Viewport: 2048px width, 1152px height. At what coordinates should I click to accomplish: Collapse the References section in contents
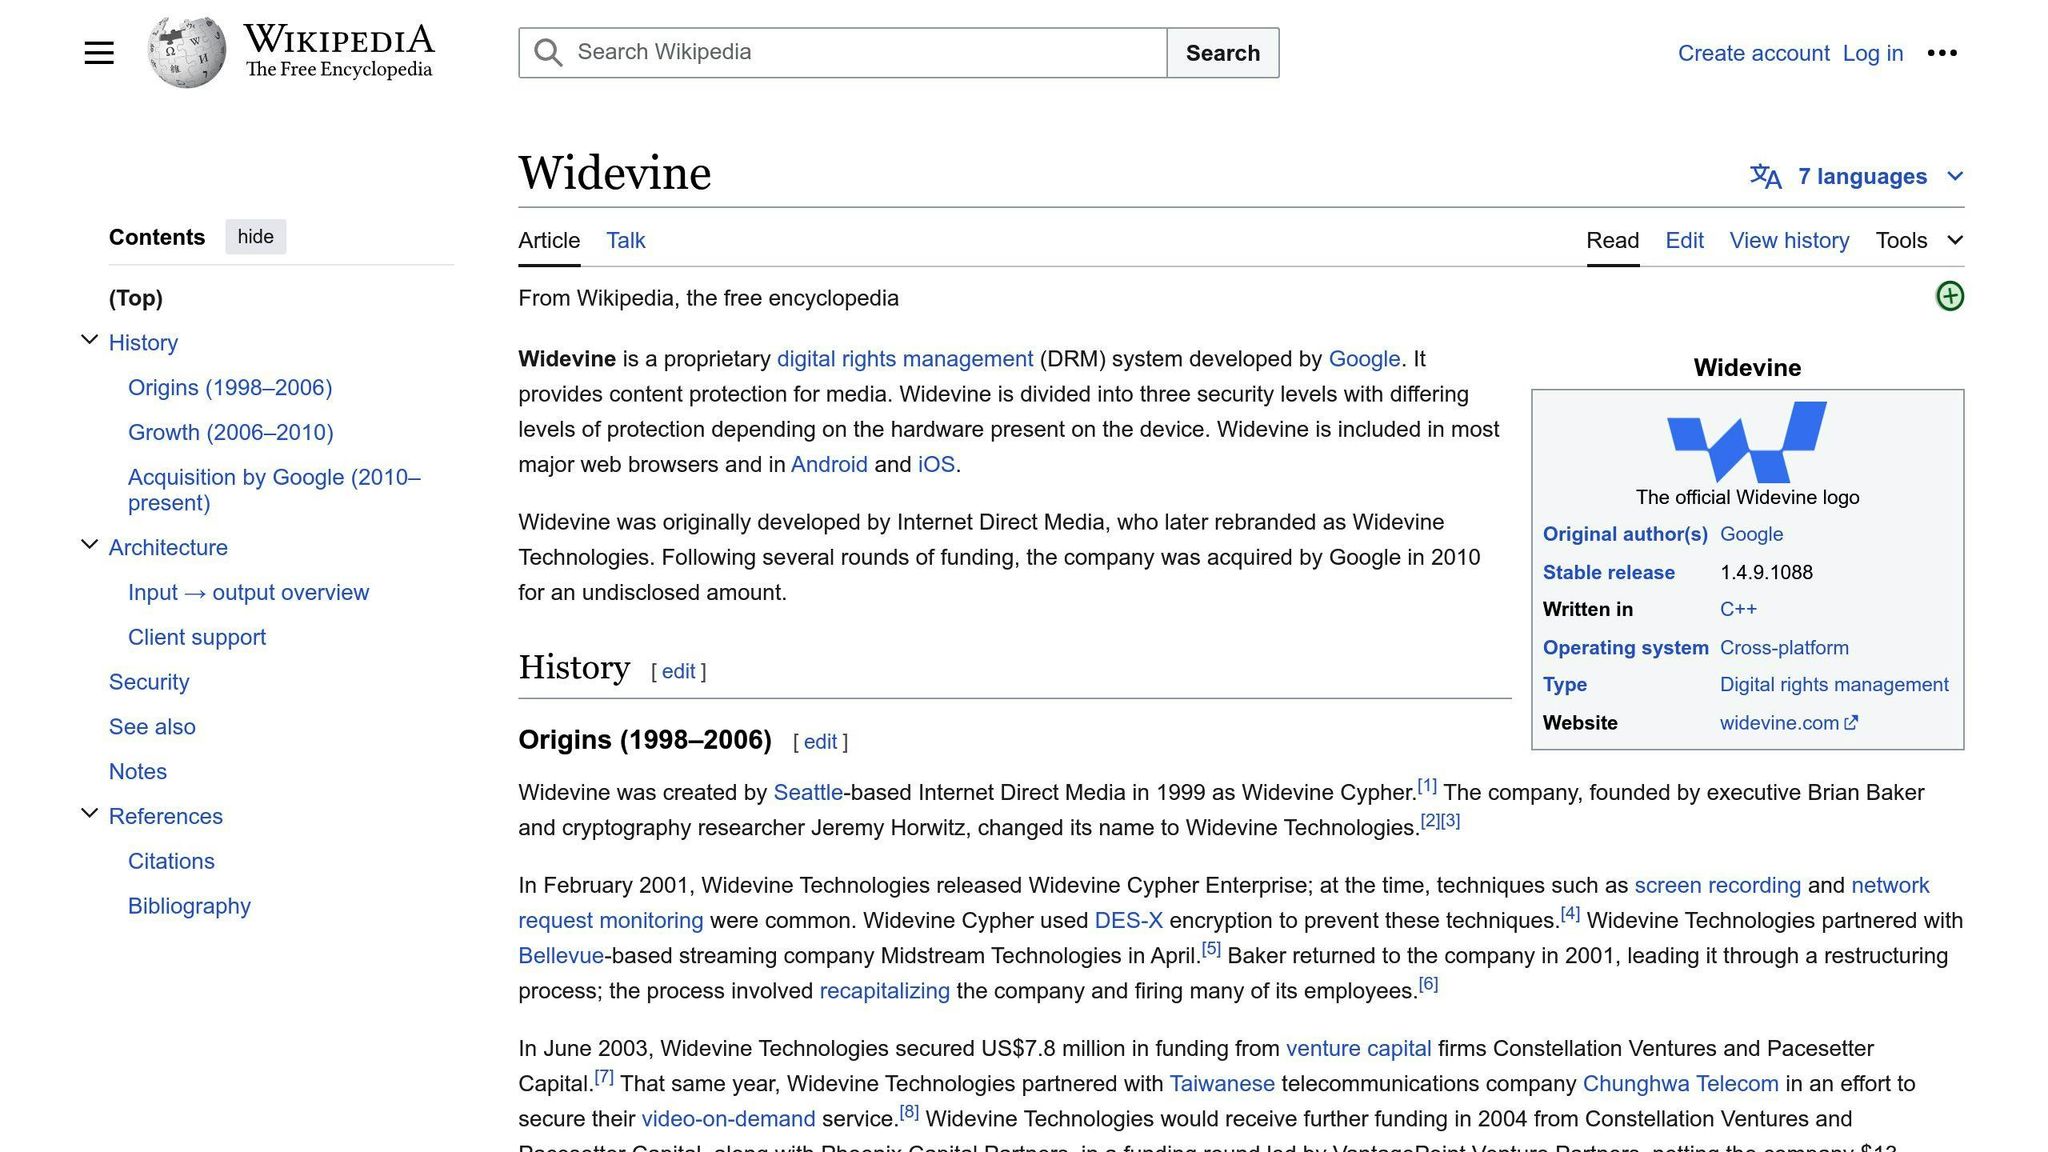(89, 815)
